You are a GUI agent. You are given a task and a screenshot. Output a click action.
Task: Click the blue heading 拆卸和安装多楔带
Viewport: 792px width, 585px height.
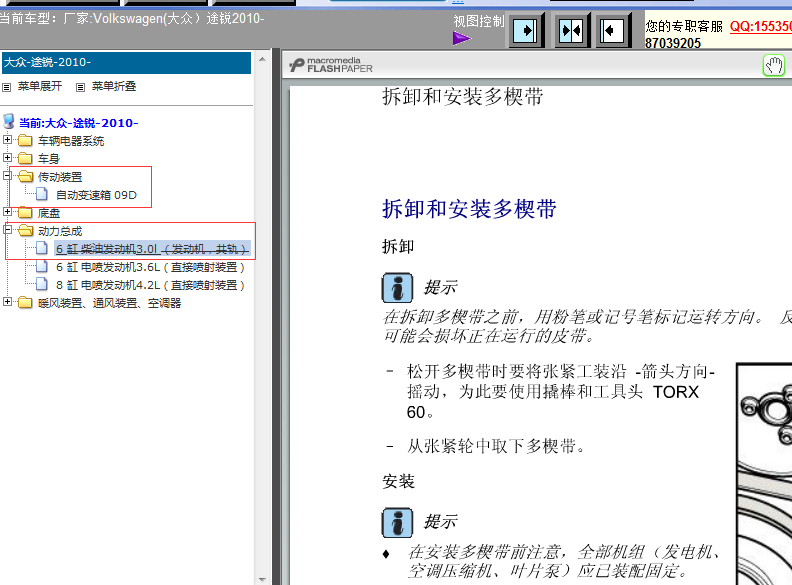tap(469, 209)
